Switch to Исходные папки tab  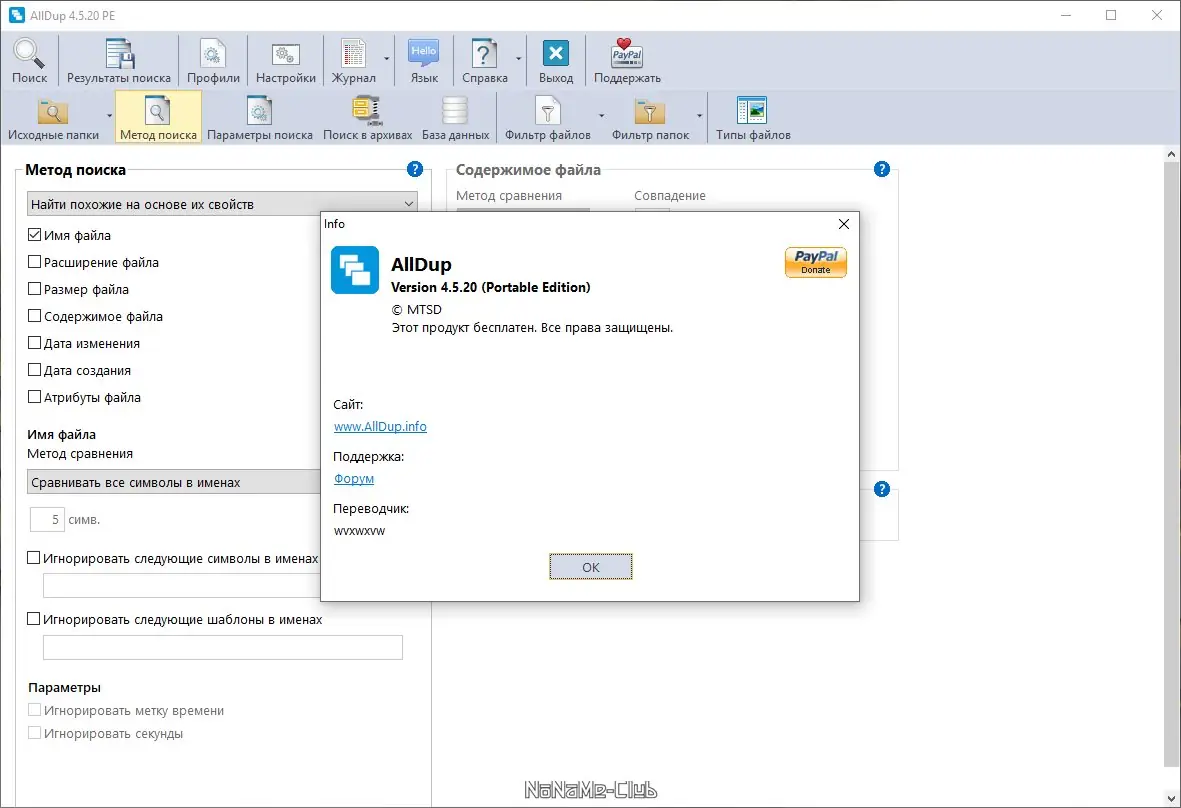[x=53, y=118]
